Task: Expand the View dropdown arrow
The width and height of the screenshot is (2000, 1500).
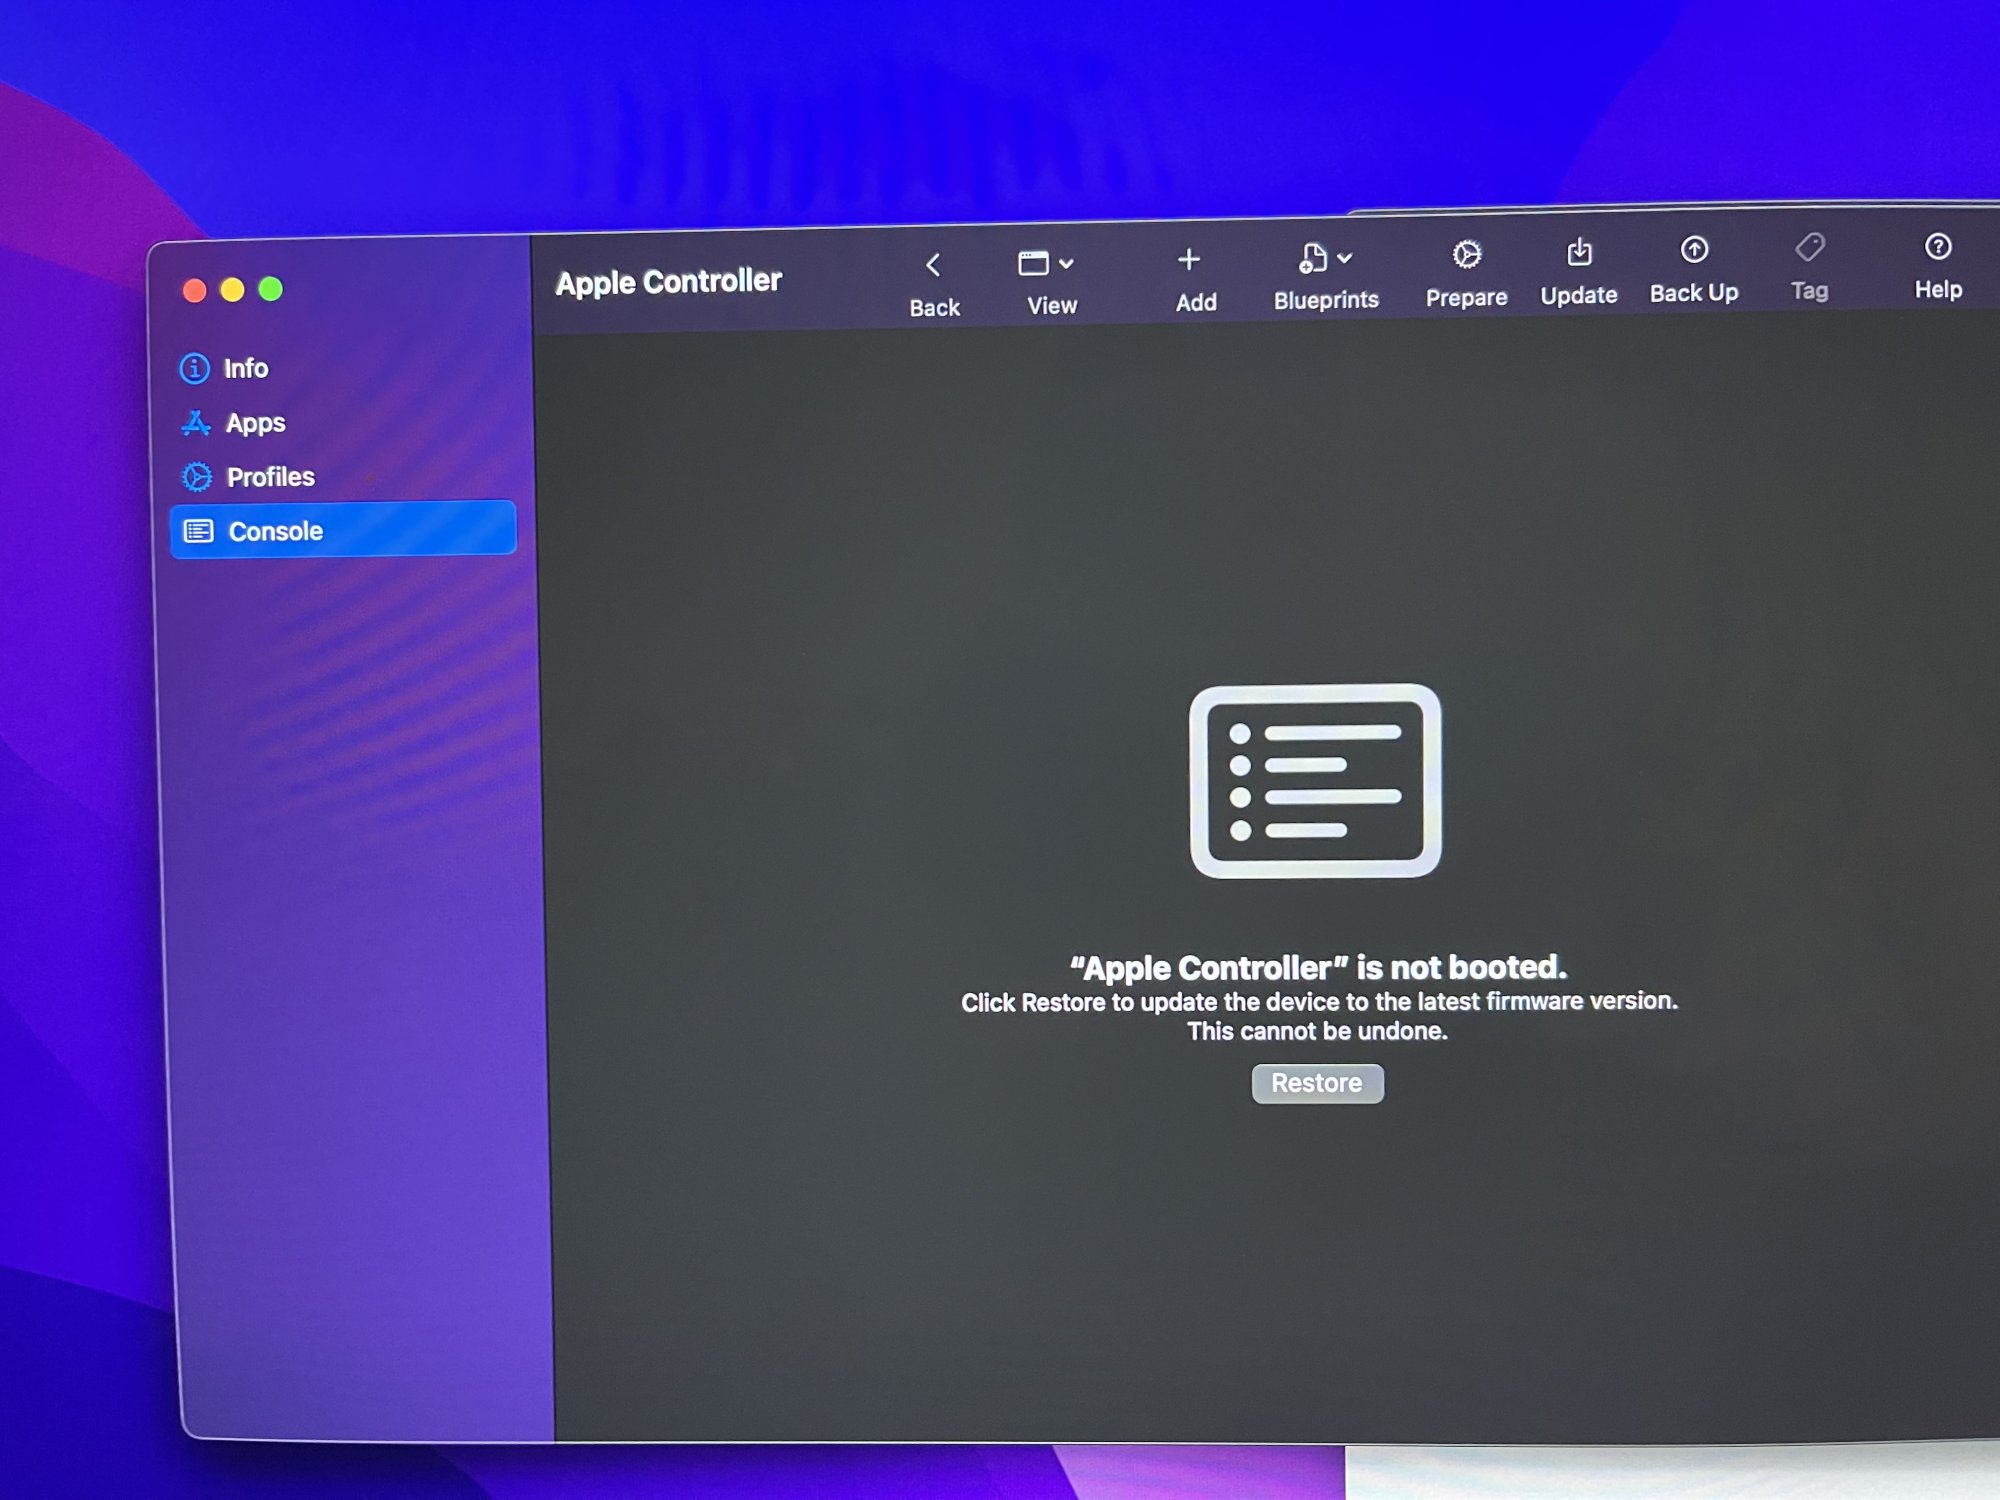Action: pos(1066,264)
